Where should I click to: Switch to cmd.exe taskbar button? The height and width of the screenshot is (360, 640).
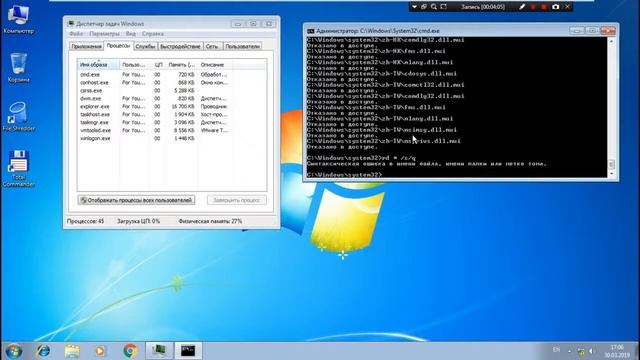188,351
